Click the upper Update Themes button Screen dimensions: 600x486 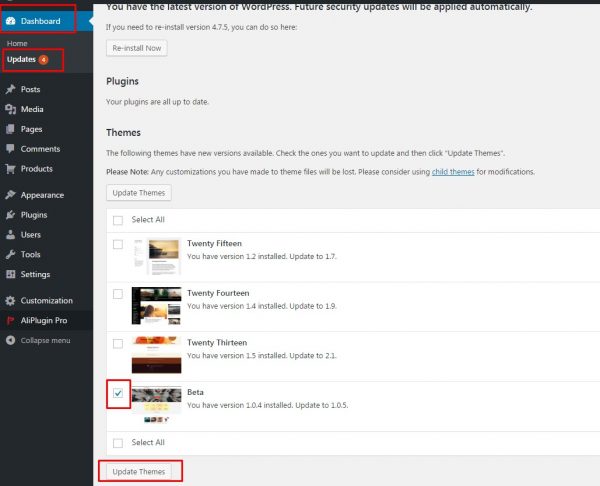tap(139, 193)
